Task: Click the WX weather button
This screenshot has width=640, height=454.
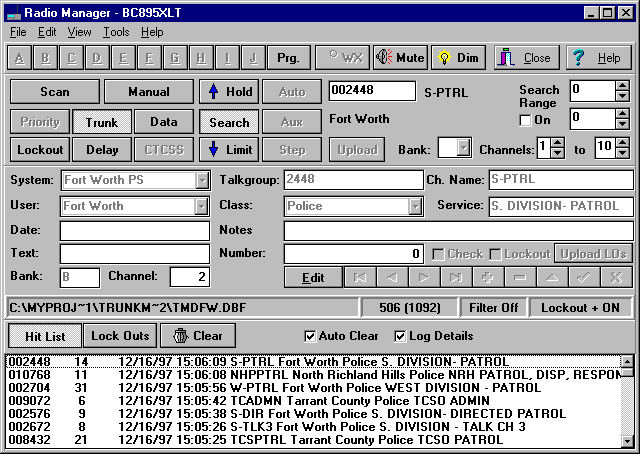Action: [342, 58]
